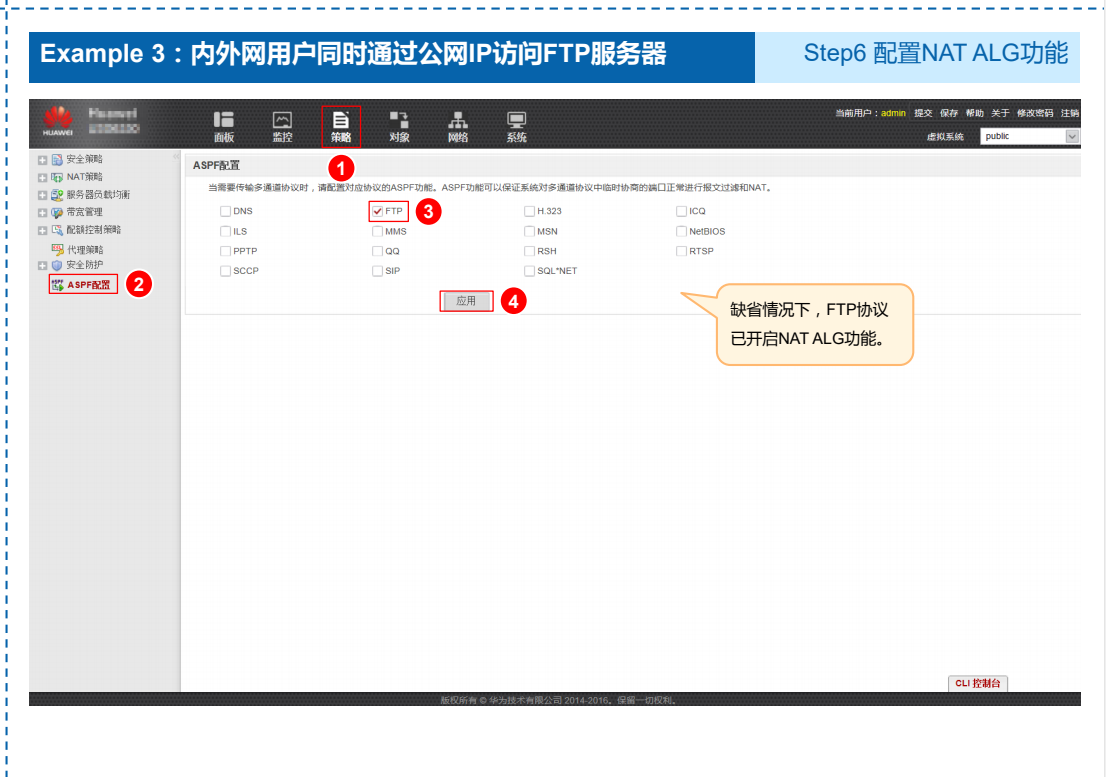Click the Huawei logo

click(x=57, y=119)
